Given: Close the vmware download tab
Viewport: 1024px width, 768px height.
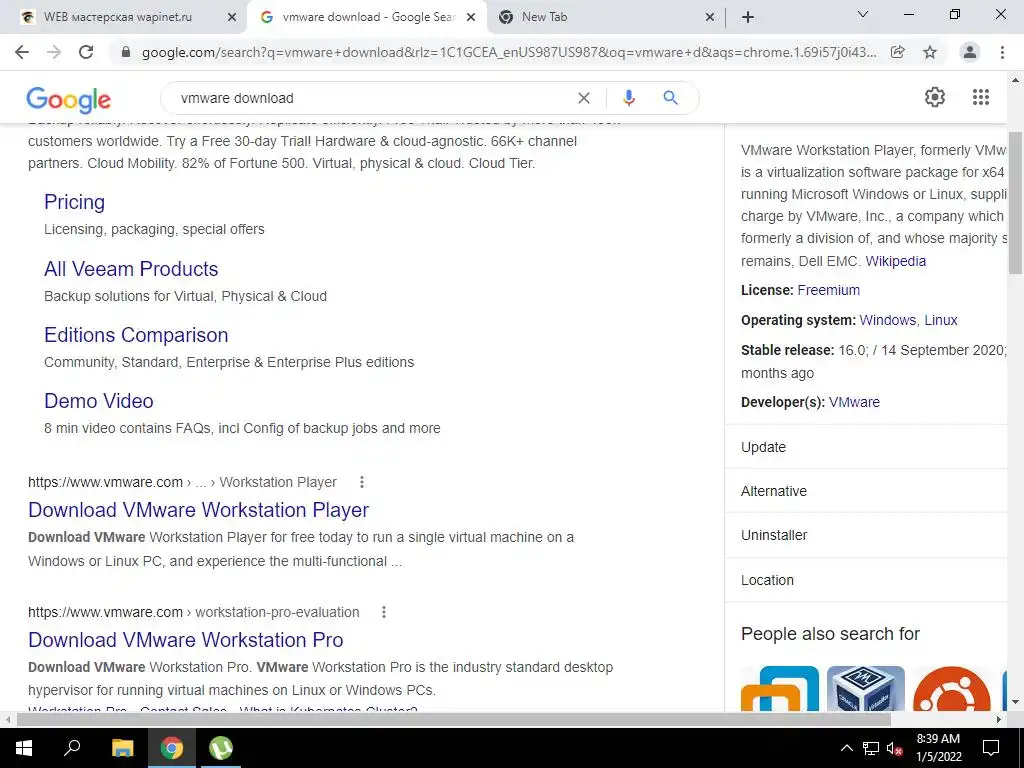Looking at the screenshot, I should 471,18.
